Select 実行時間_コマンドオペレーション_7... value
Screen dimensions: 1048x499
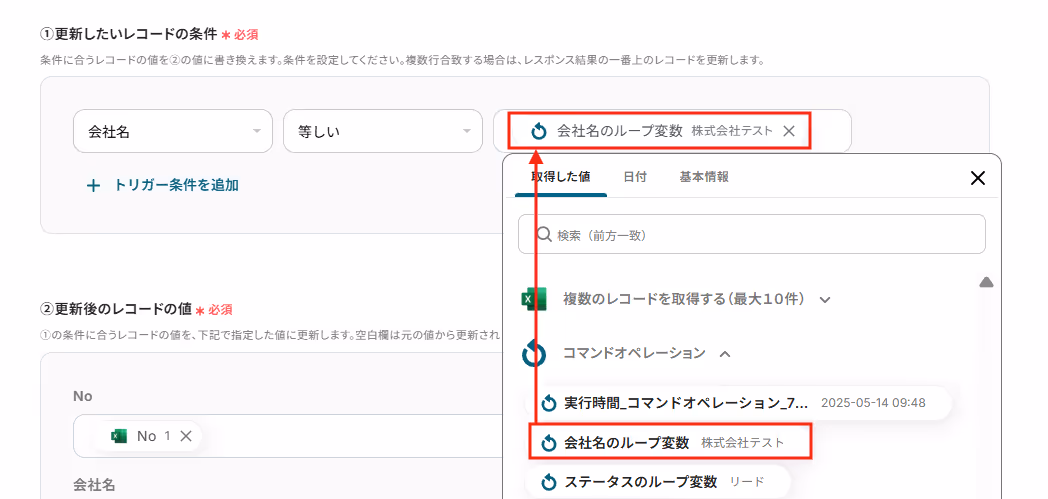click(738, 403)
